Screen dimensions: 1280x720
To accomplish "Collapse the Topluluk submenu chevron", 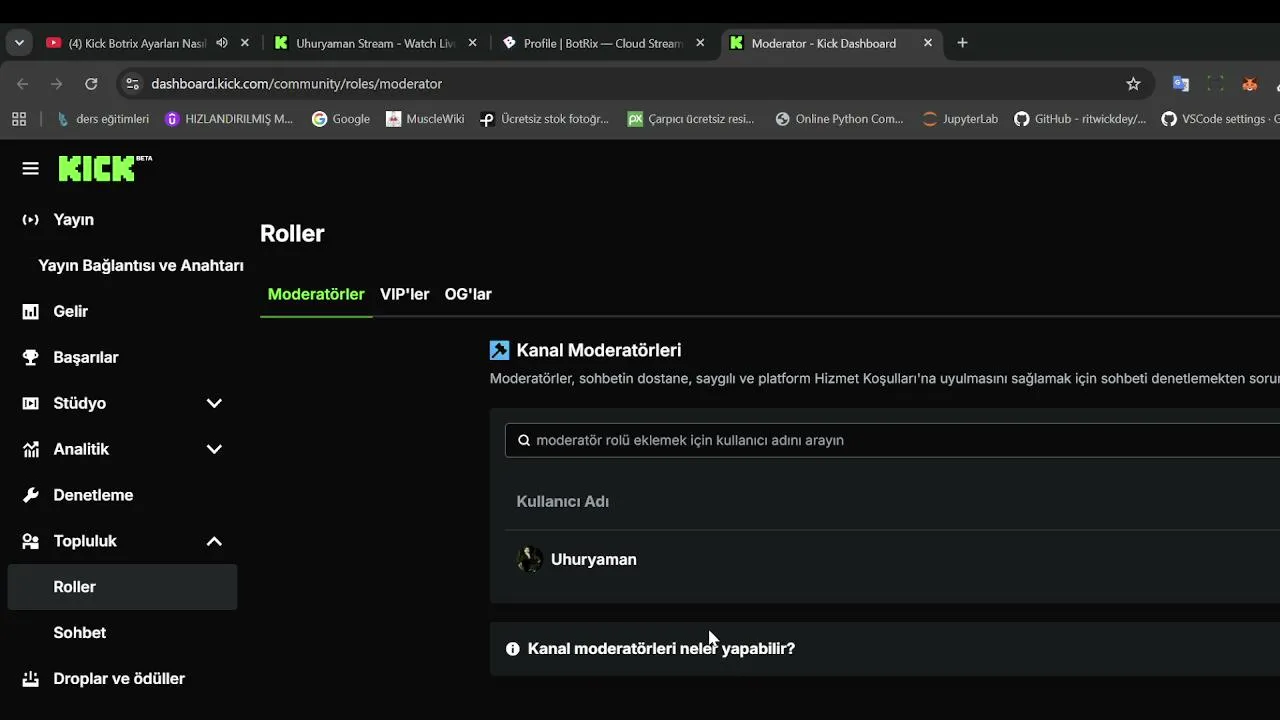I will tap(214, 542).
